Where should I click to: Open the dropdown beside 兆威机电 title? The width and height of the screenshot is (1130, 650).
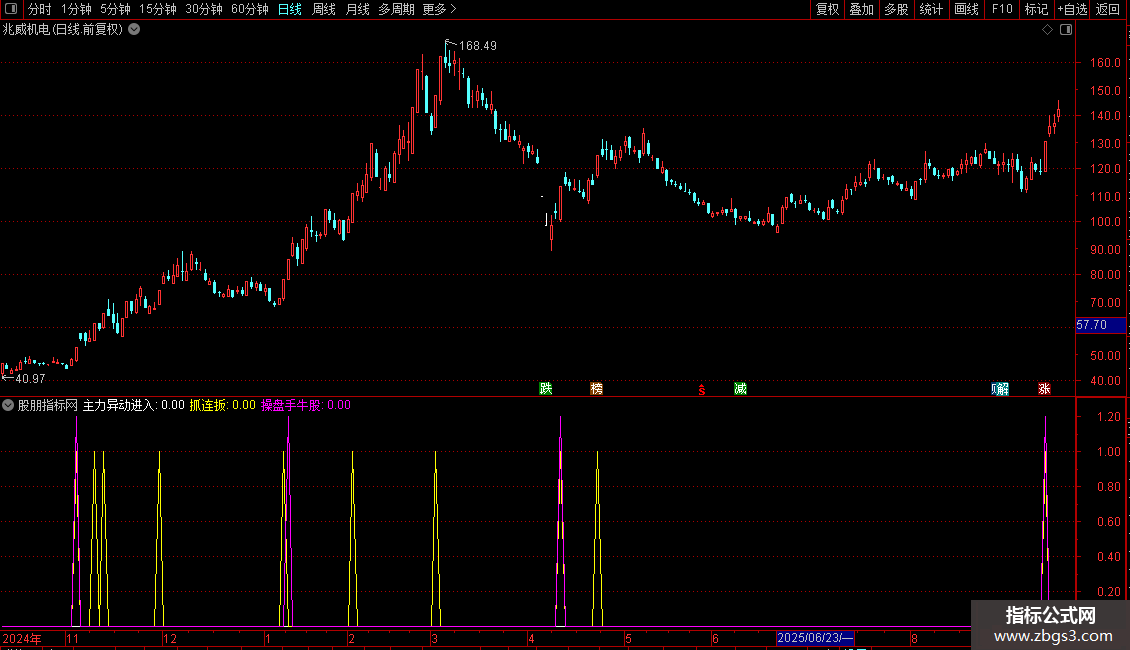pos(134,30)
